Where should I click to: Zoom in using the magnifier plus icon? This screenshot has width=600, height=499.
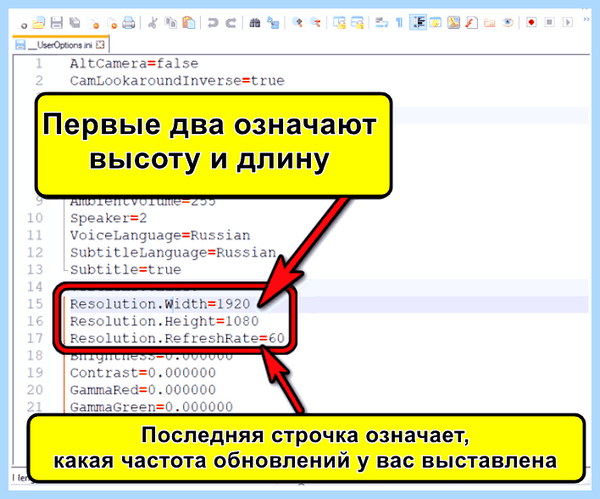pyautogui.click(x=297, y=23)
